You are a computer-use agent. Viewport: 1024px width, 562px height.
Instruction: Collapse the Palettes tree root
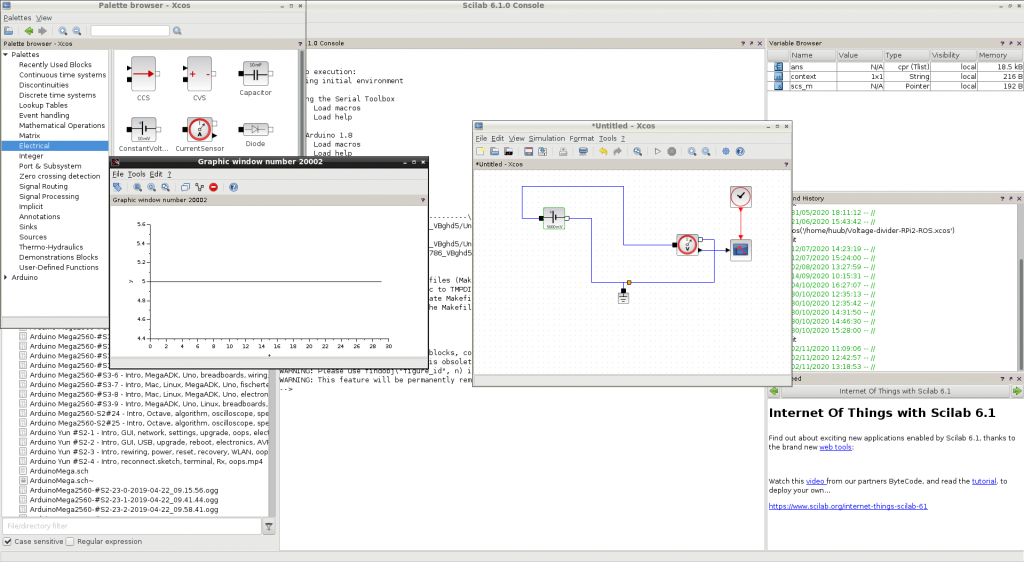pos(6,55)
